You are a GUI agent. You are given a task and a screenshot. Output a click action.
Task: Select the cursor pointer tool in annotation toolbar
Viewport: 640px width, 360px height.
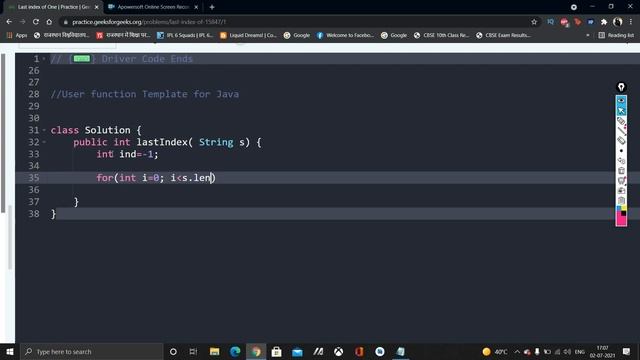[621, 111]
